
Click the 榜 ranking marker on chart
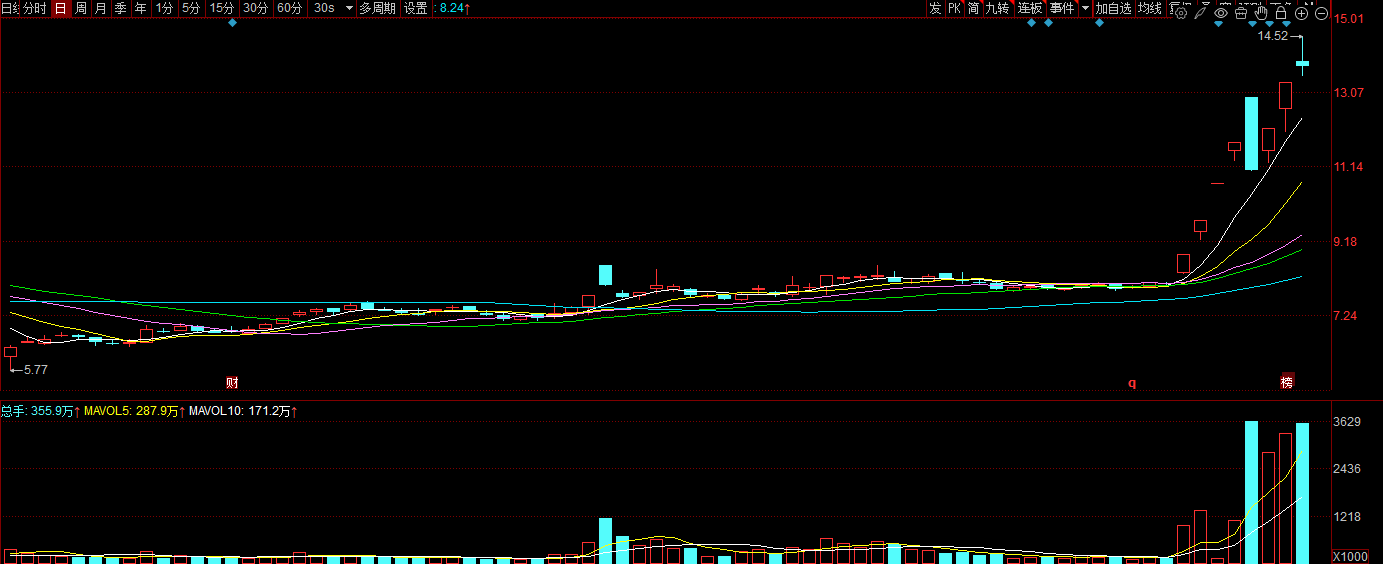pyautogui.click(x=1287, y=382)
